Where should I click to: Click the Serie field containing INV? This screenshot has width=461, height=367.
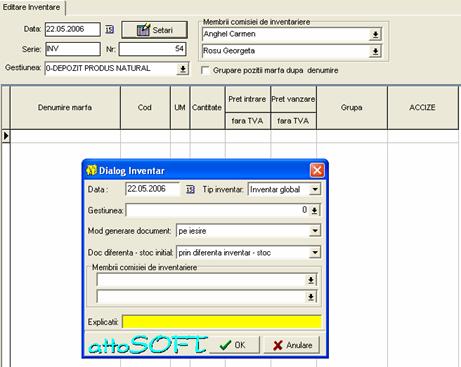pyautogui.click(x=73, y=49)
